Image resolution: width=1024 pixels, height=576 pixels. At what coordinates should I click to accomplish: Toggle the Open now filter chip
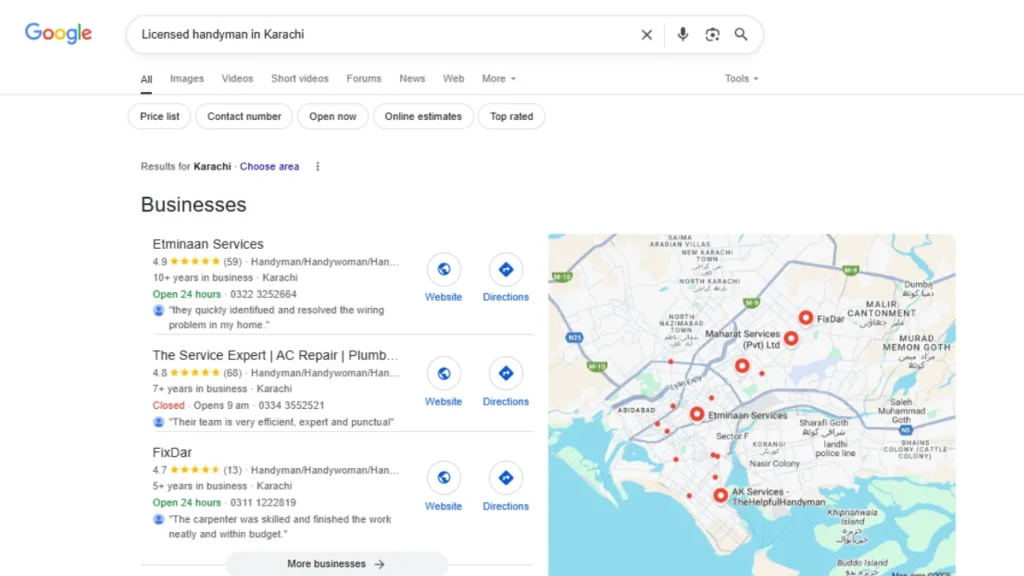(x=333, y=116)
